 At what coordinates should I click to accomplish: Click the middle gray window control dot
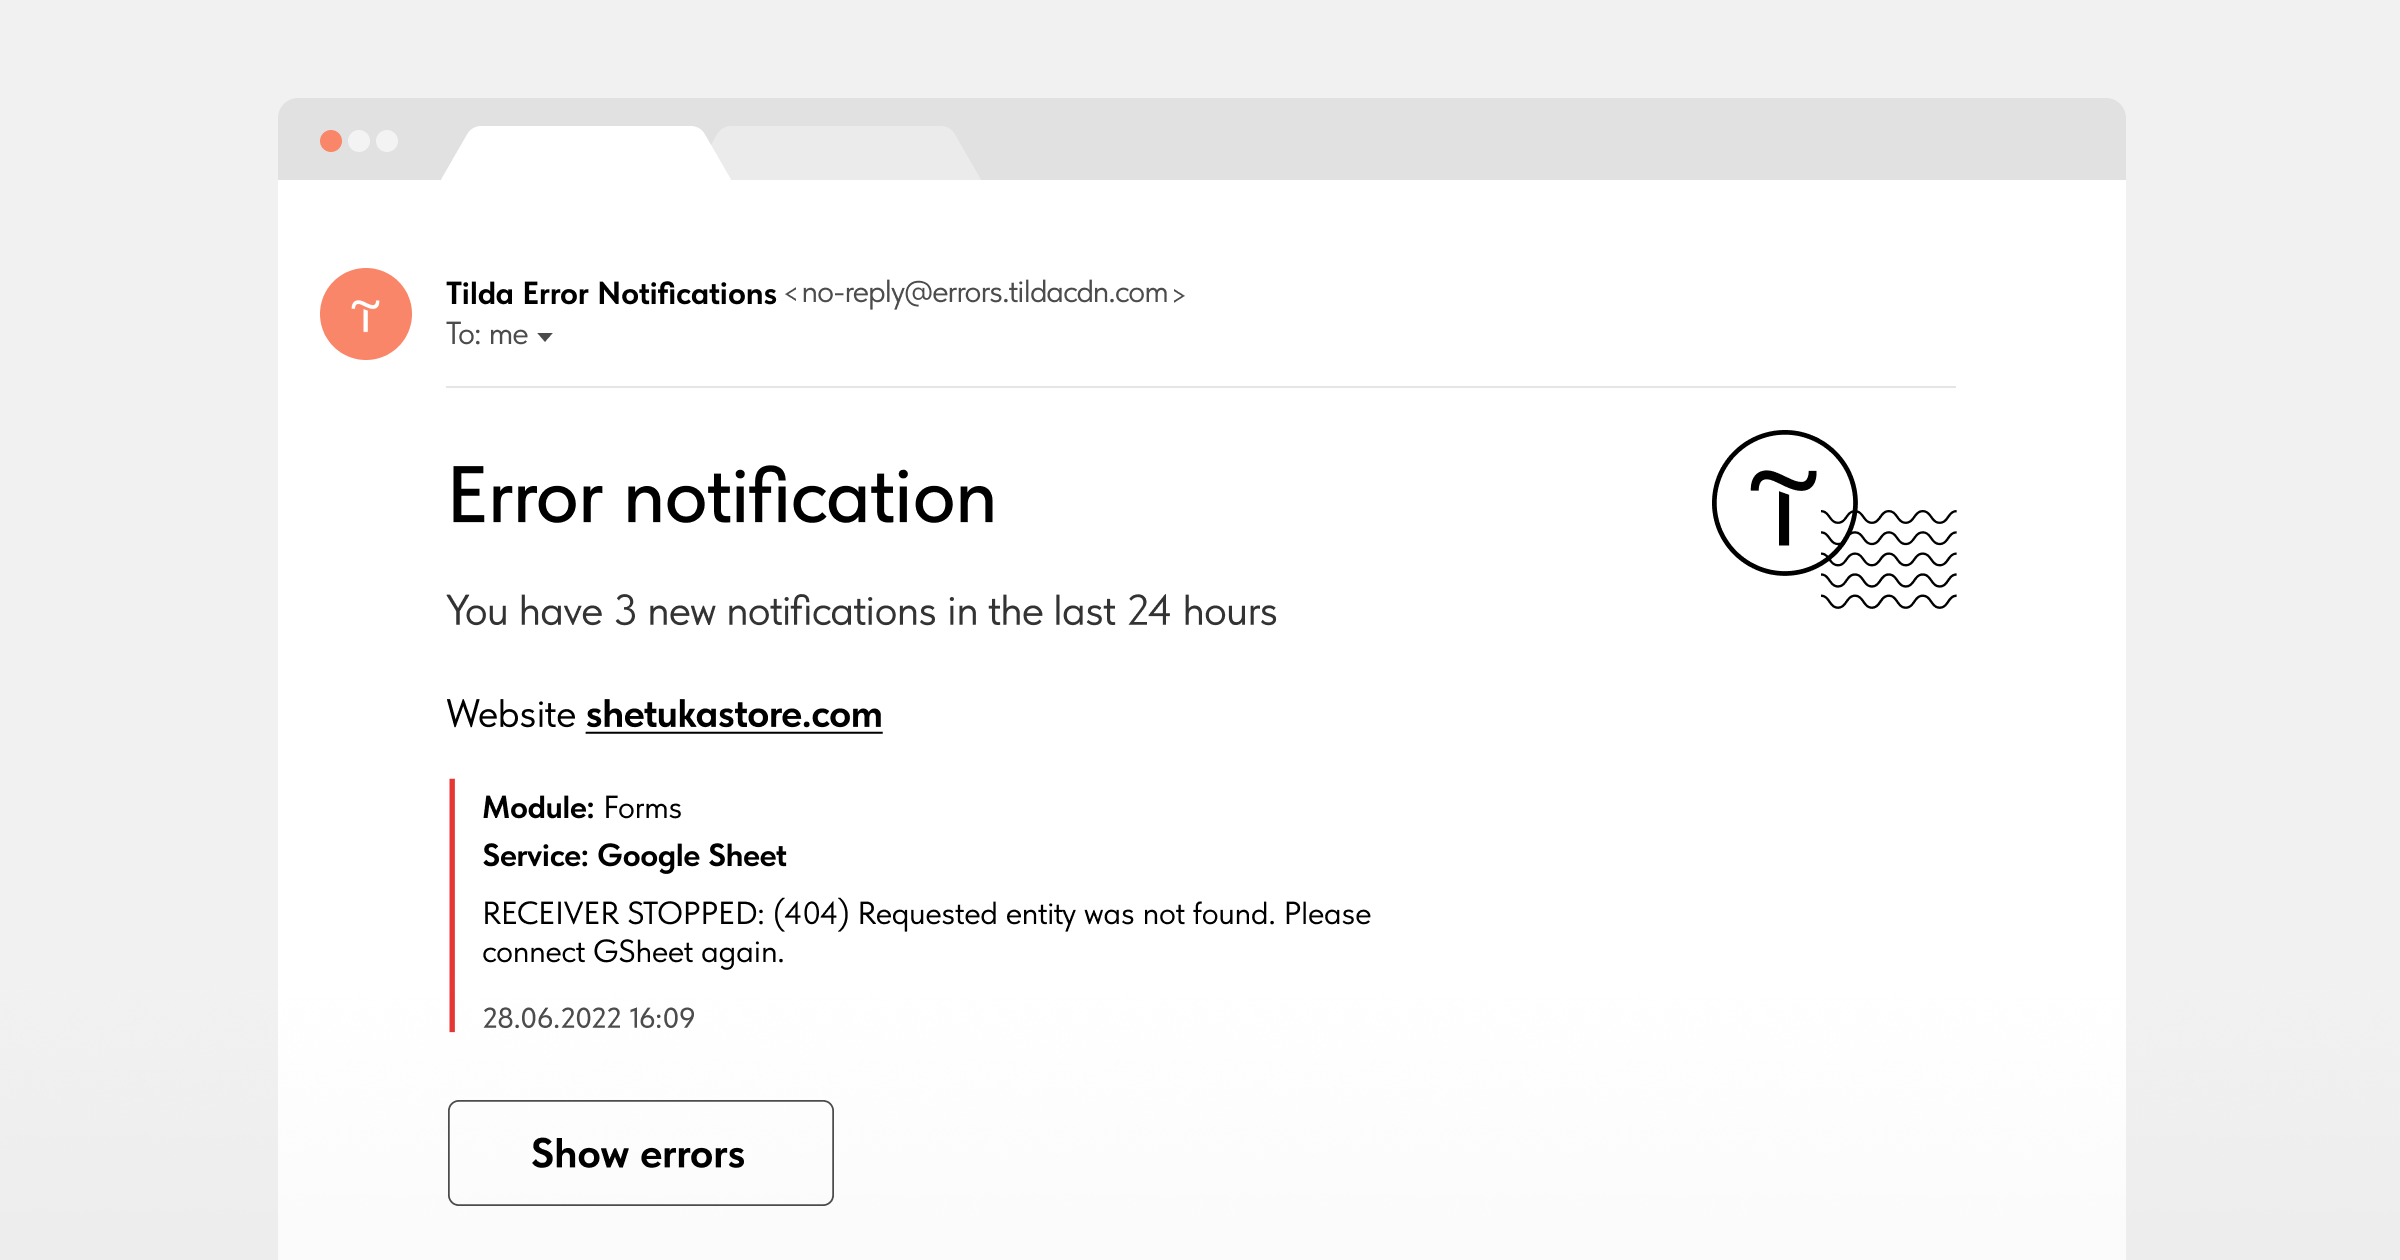(x=359, y=141)
